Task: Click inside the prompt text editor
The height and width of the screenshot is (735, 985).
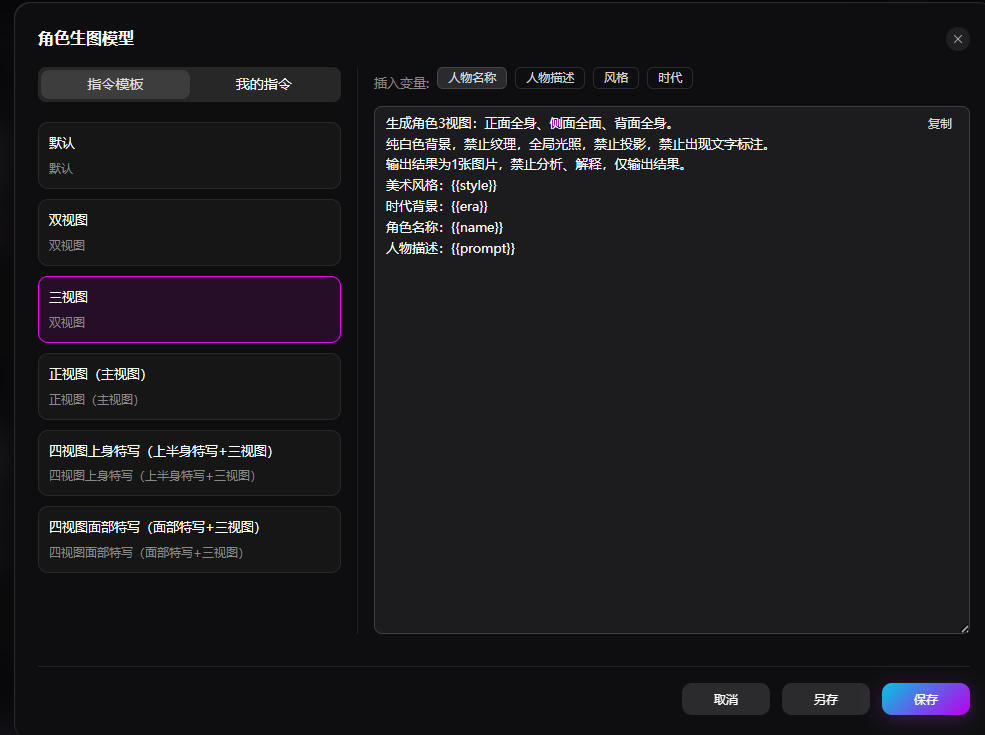Action: coord(672,370)
